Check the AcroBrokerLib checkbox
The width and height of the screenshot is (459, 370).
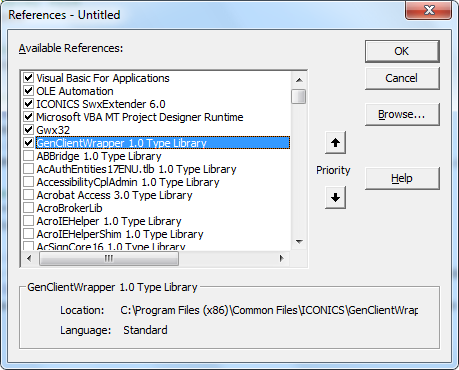point(29,208)
